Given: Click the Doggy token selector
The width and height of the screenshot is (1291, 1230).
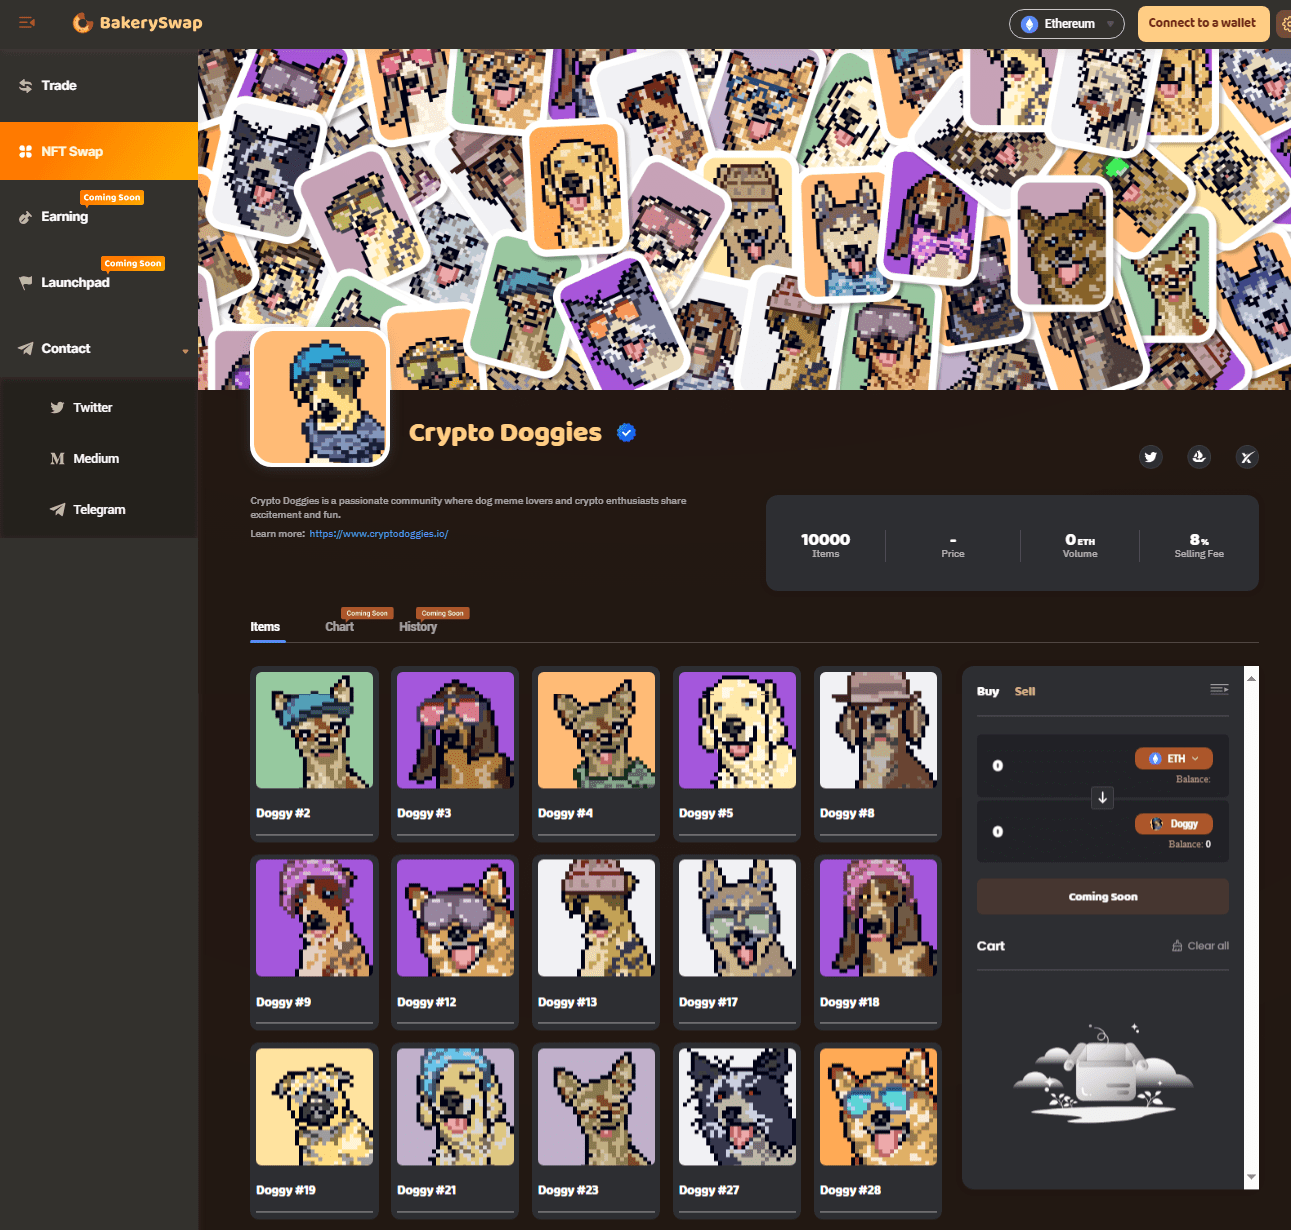Looking at the screenshot, I should [1174, 824].
